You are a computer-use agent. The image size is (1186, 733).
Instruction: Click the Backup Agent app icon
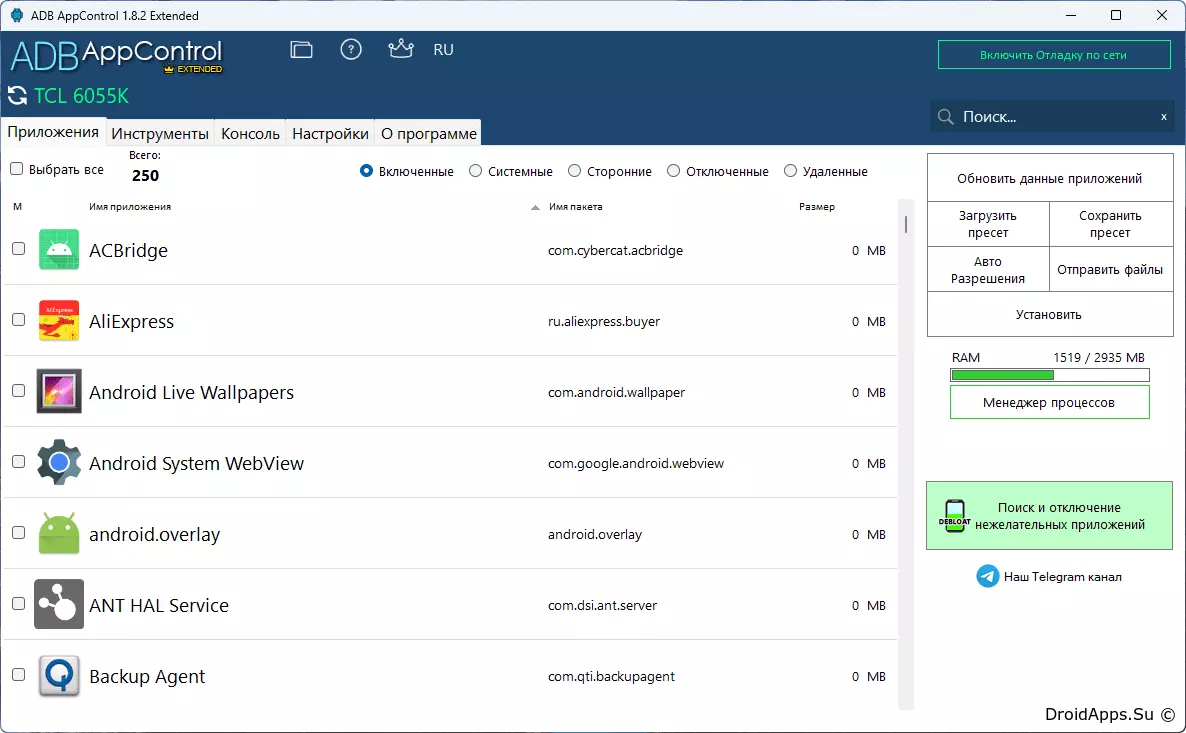pos(59,676)
